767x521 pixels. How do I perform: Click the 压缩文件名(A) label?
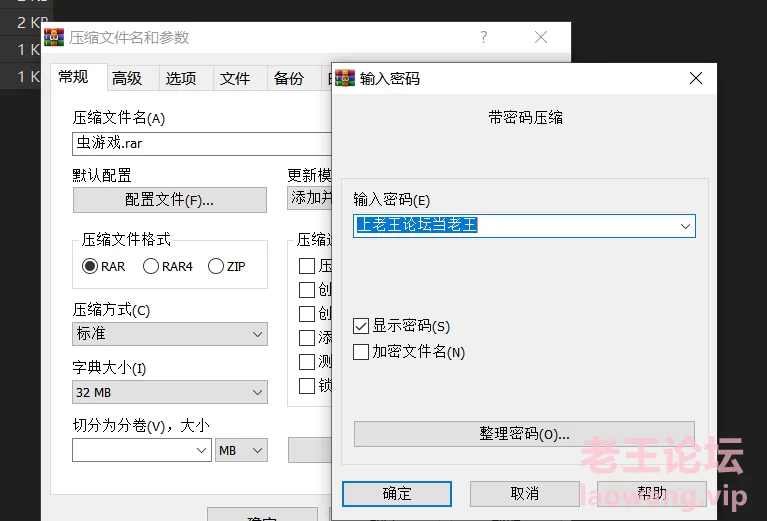click(x=119, y=118)
